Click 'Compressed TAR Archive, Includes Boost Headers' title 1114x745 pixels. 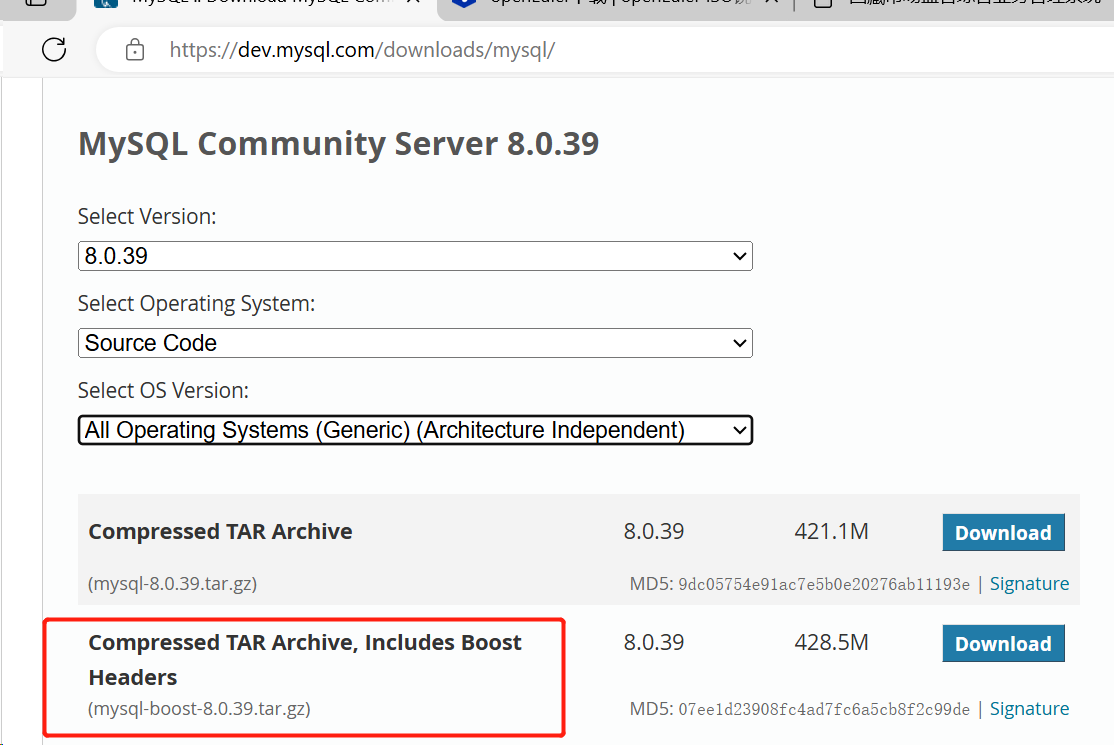[x=305, y=660]
